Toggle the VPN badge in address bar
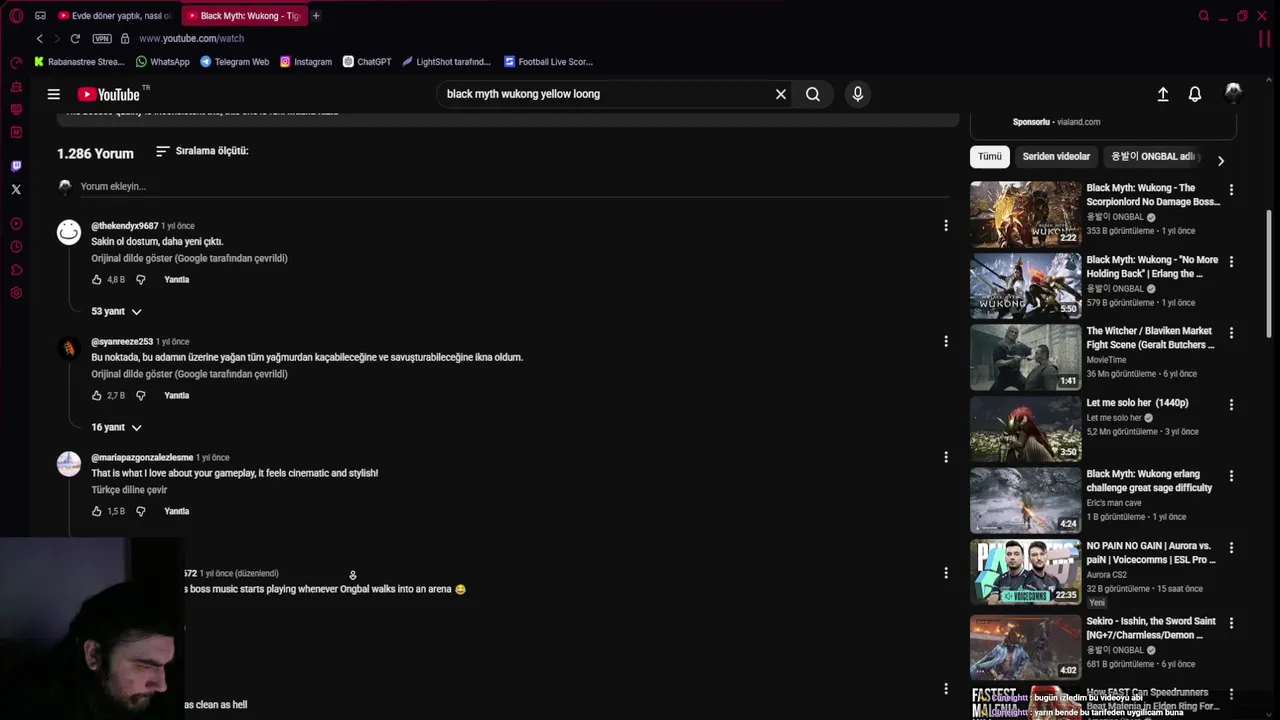1280x720 pixels. 102,38
